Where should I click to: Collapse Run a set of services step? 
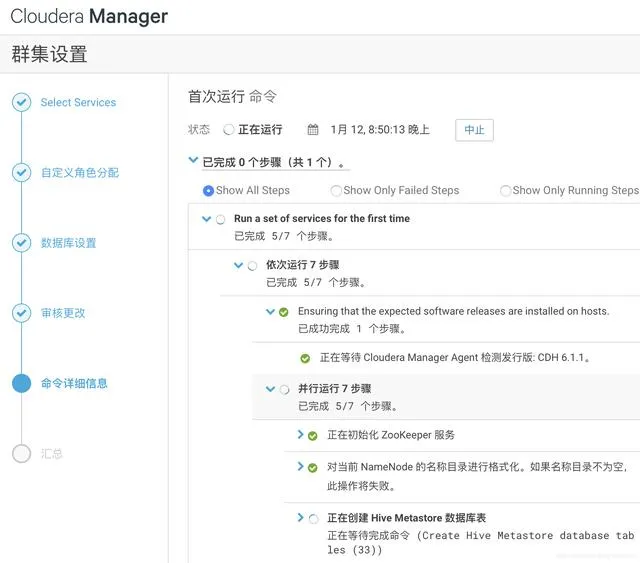pyautogui.click(x=207, y=219)
